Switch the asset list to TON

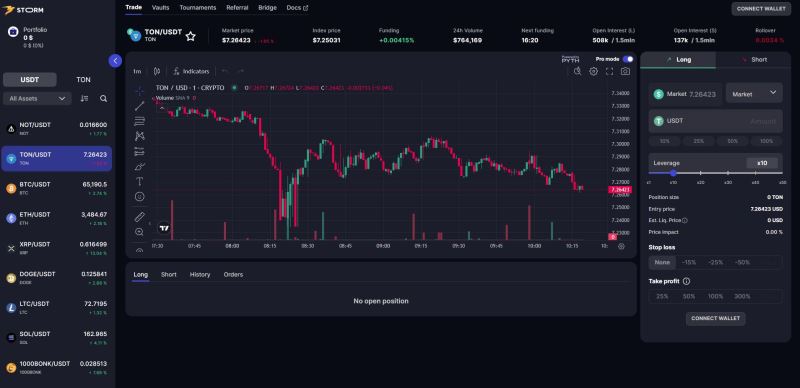pyautogui.click(x=83, y=80)
